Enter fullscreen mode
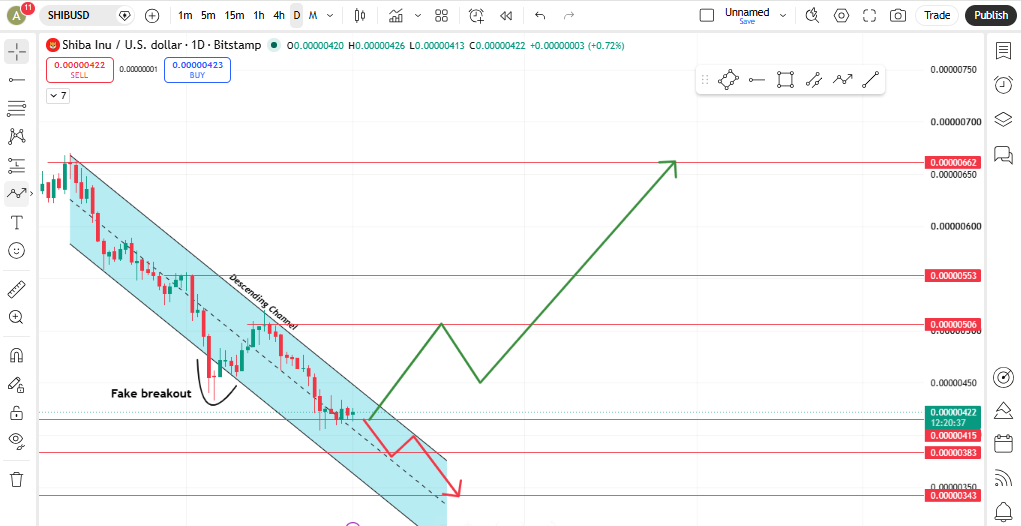 [x=869, y=16]
